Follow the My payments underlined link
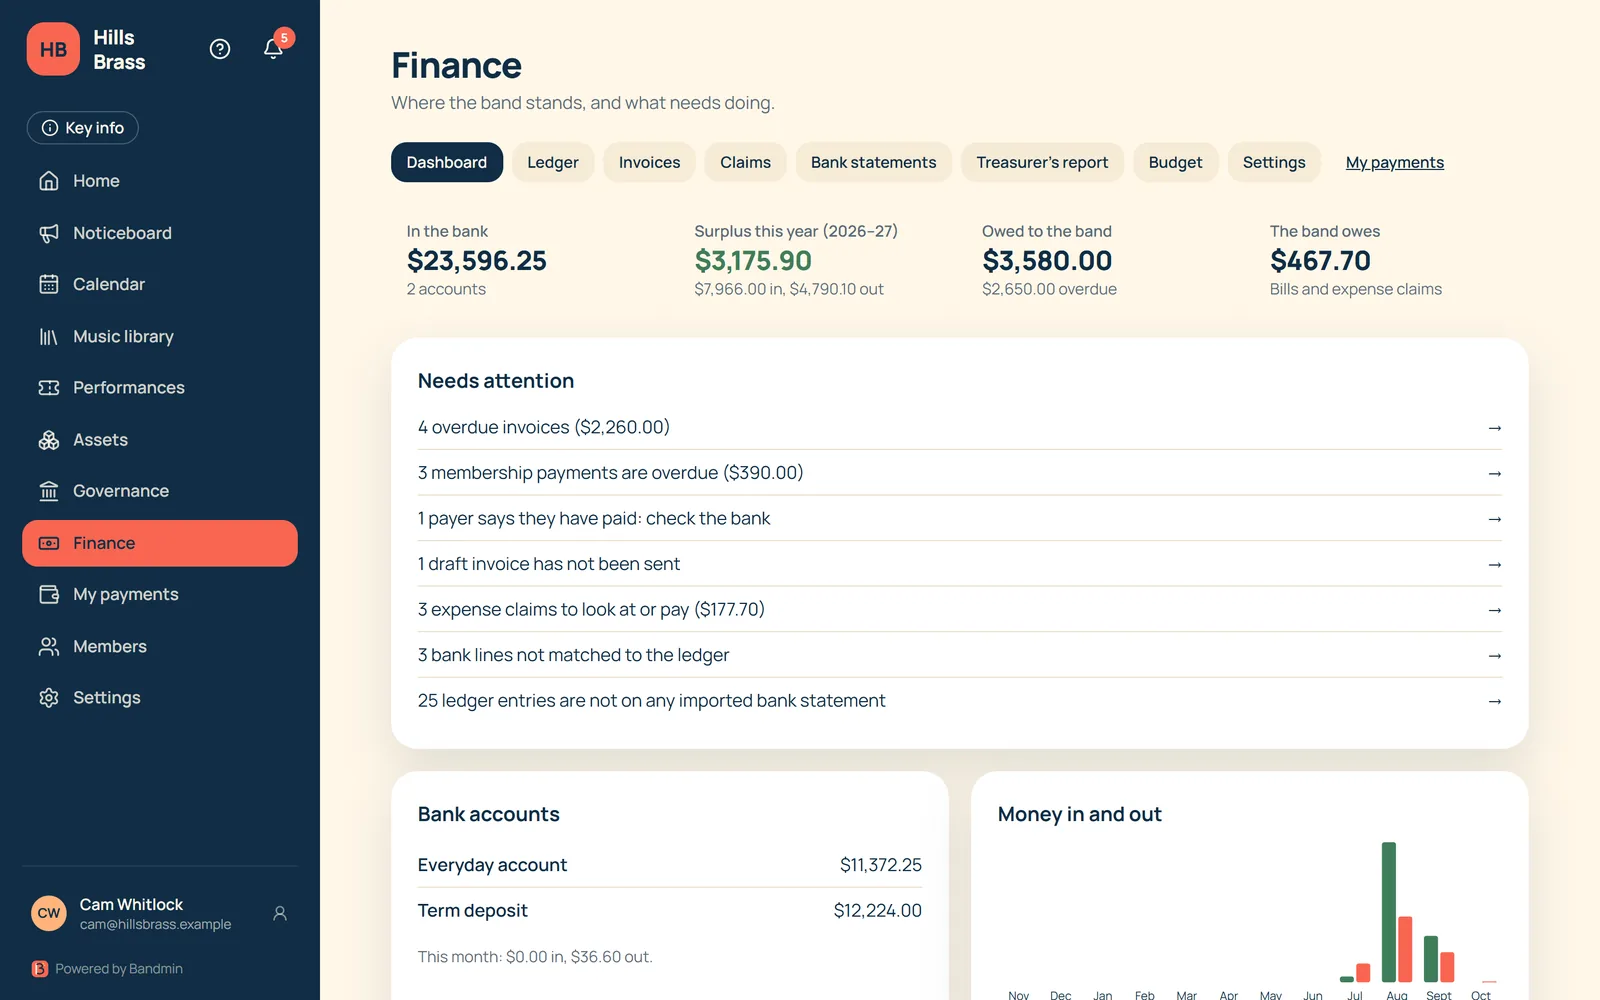 tap(1395, 163)
